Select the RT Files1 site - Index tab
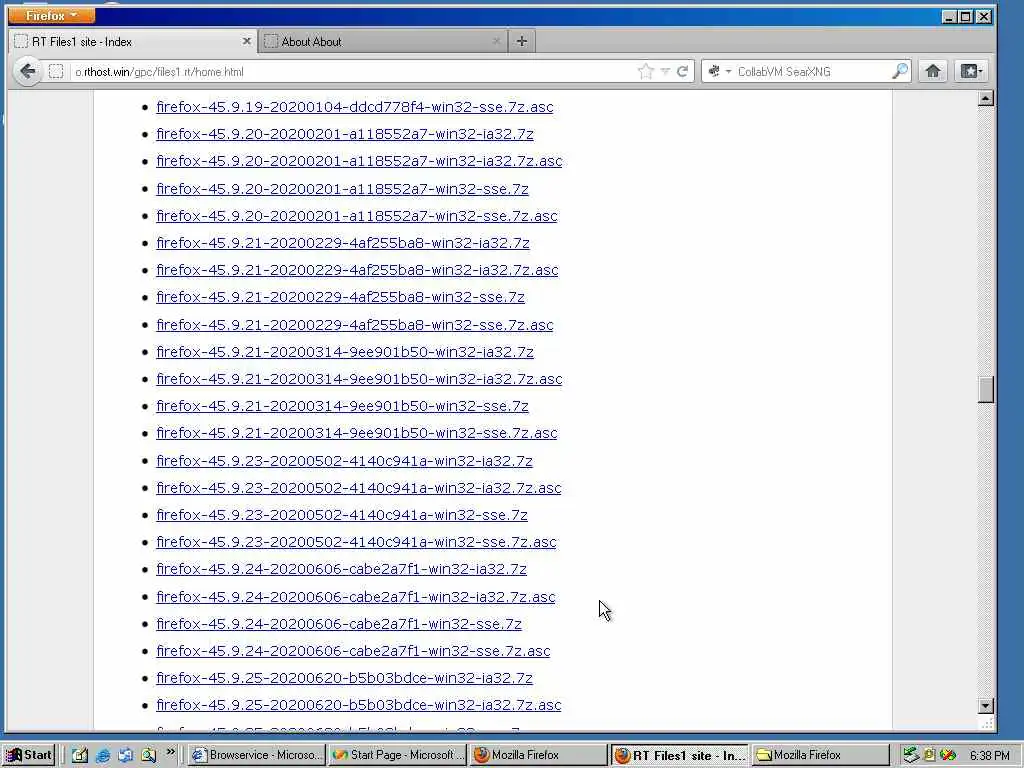 click(x=133, y=41)
